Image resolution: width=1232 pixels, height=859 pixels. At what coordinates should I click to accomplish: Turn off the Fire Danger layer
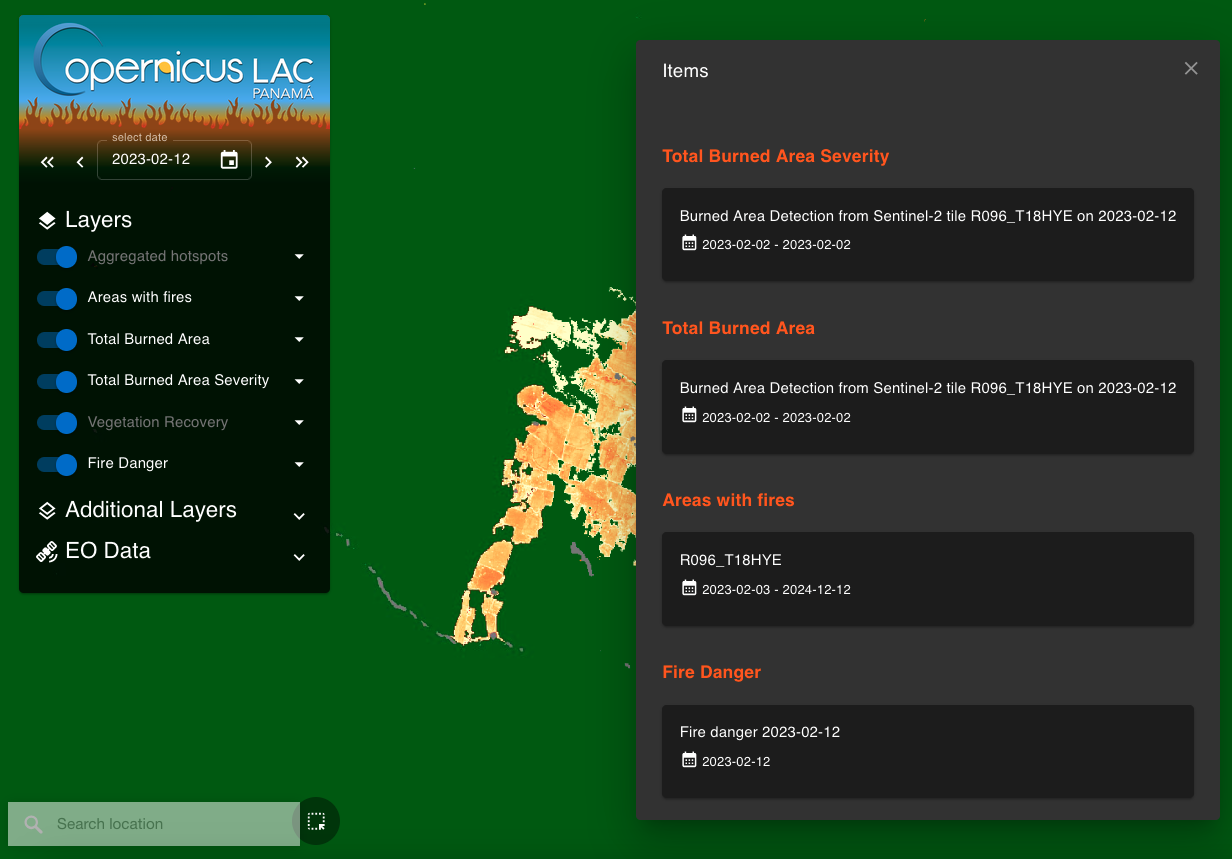(57, 464)
